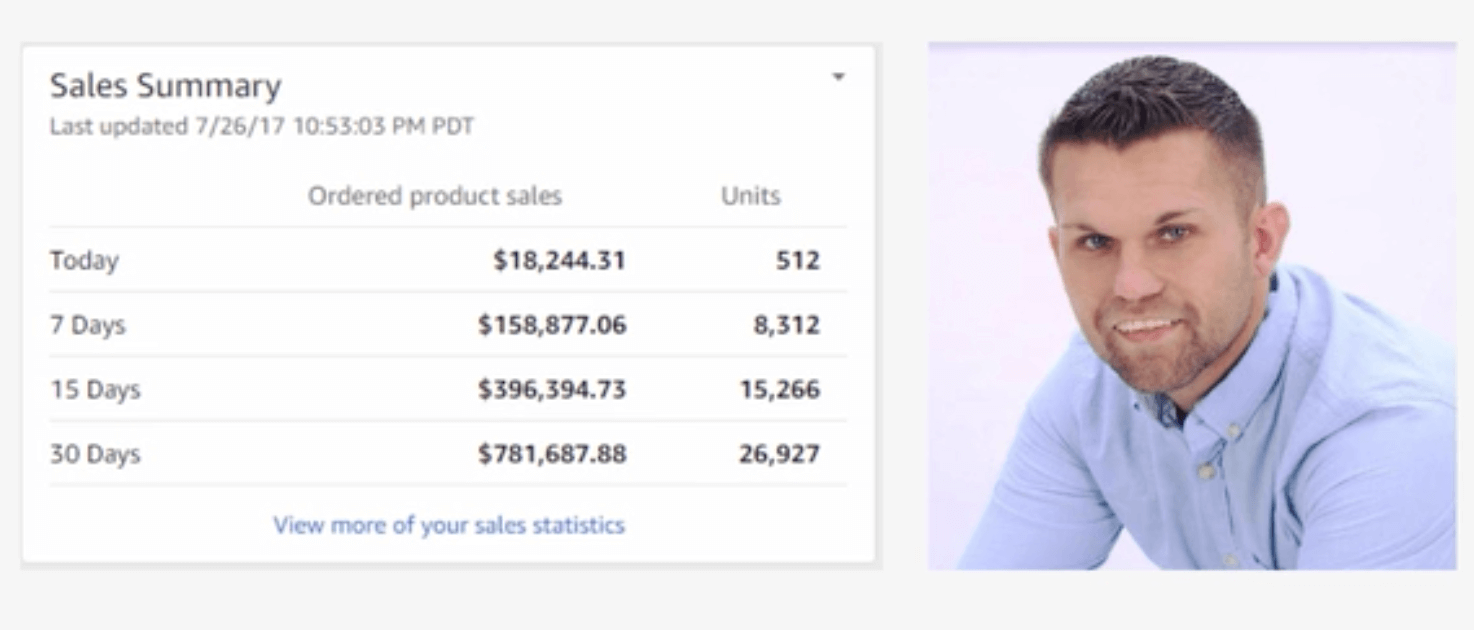Select the Last updated timestamp text
This screenshot has height=630, width=1474.
[x=262, y=126]
